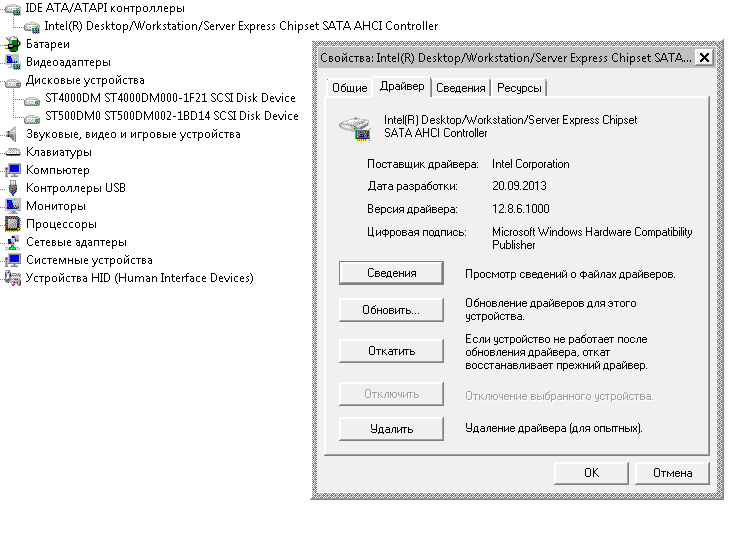Click the Дисковые устройства drive icon
This screenshot has width=748, height=549.
pyautogui.click(x=13, y=82)
